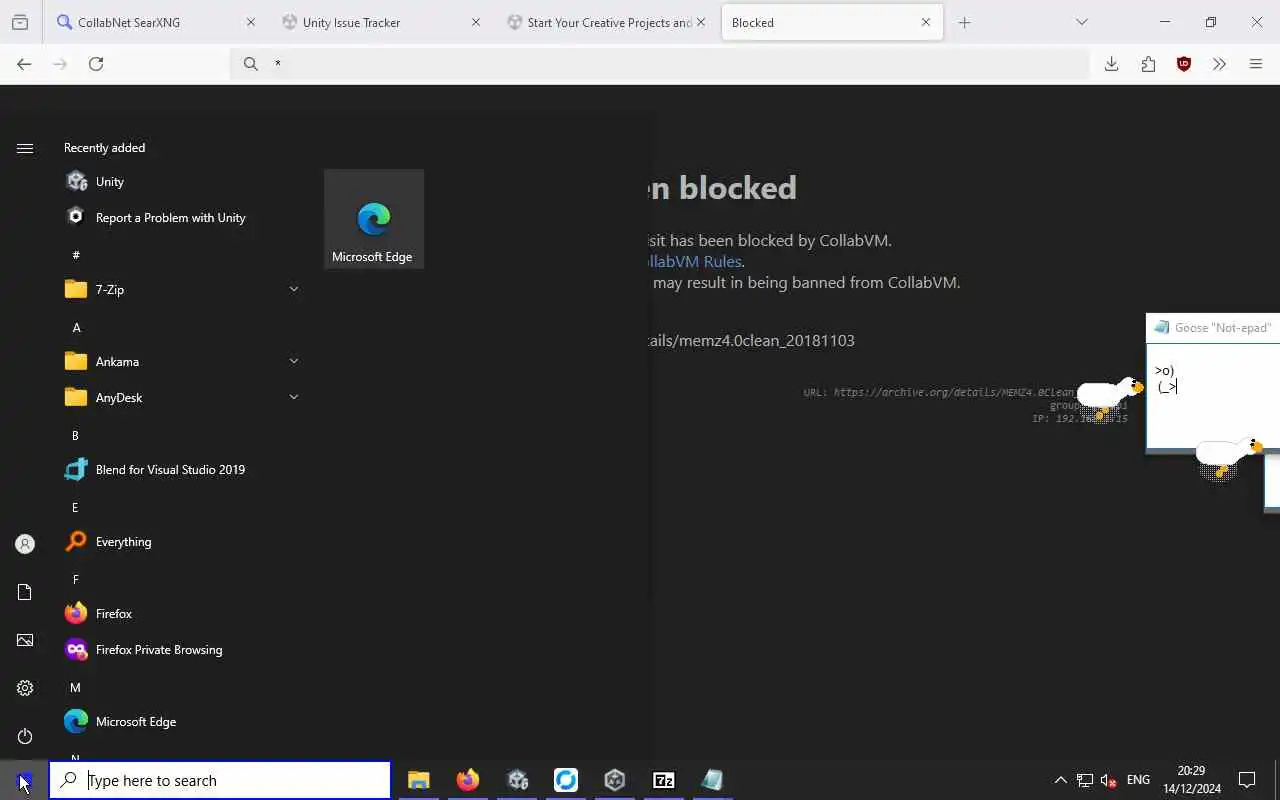Screen dimensions: 1280x800
Task: Close the Blocked tab
Action: click(926, 22)
